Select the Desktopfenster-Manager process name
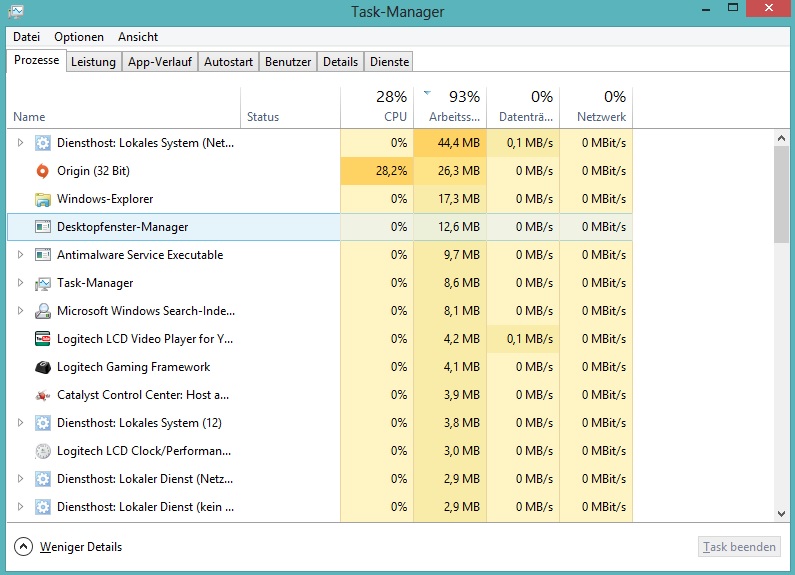 click(x=123, y=227)
